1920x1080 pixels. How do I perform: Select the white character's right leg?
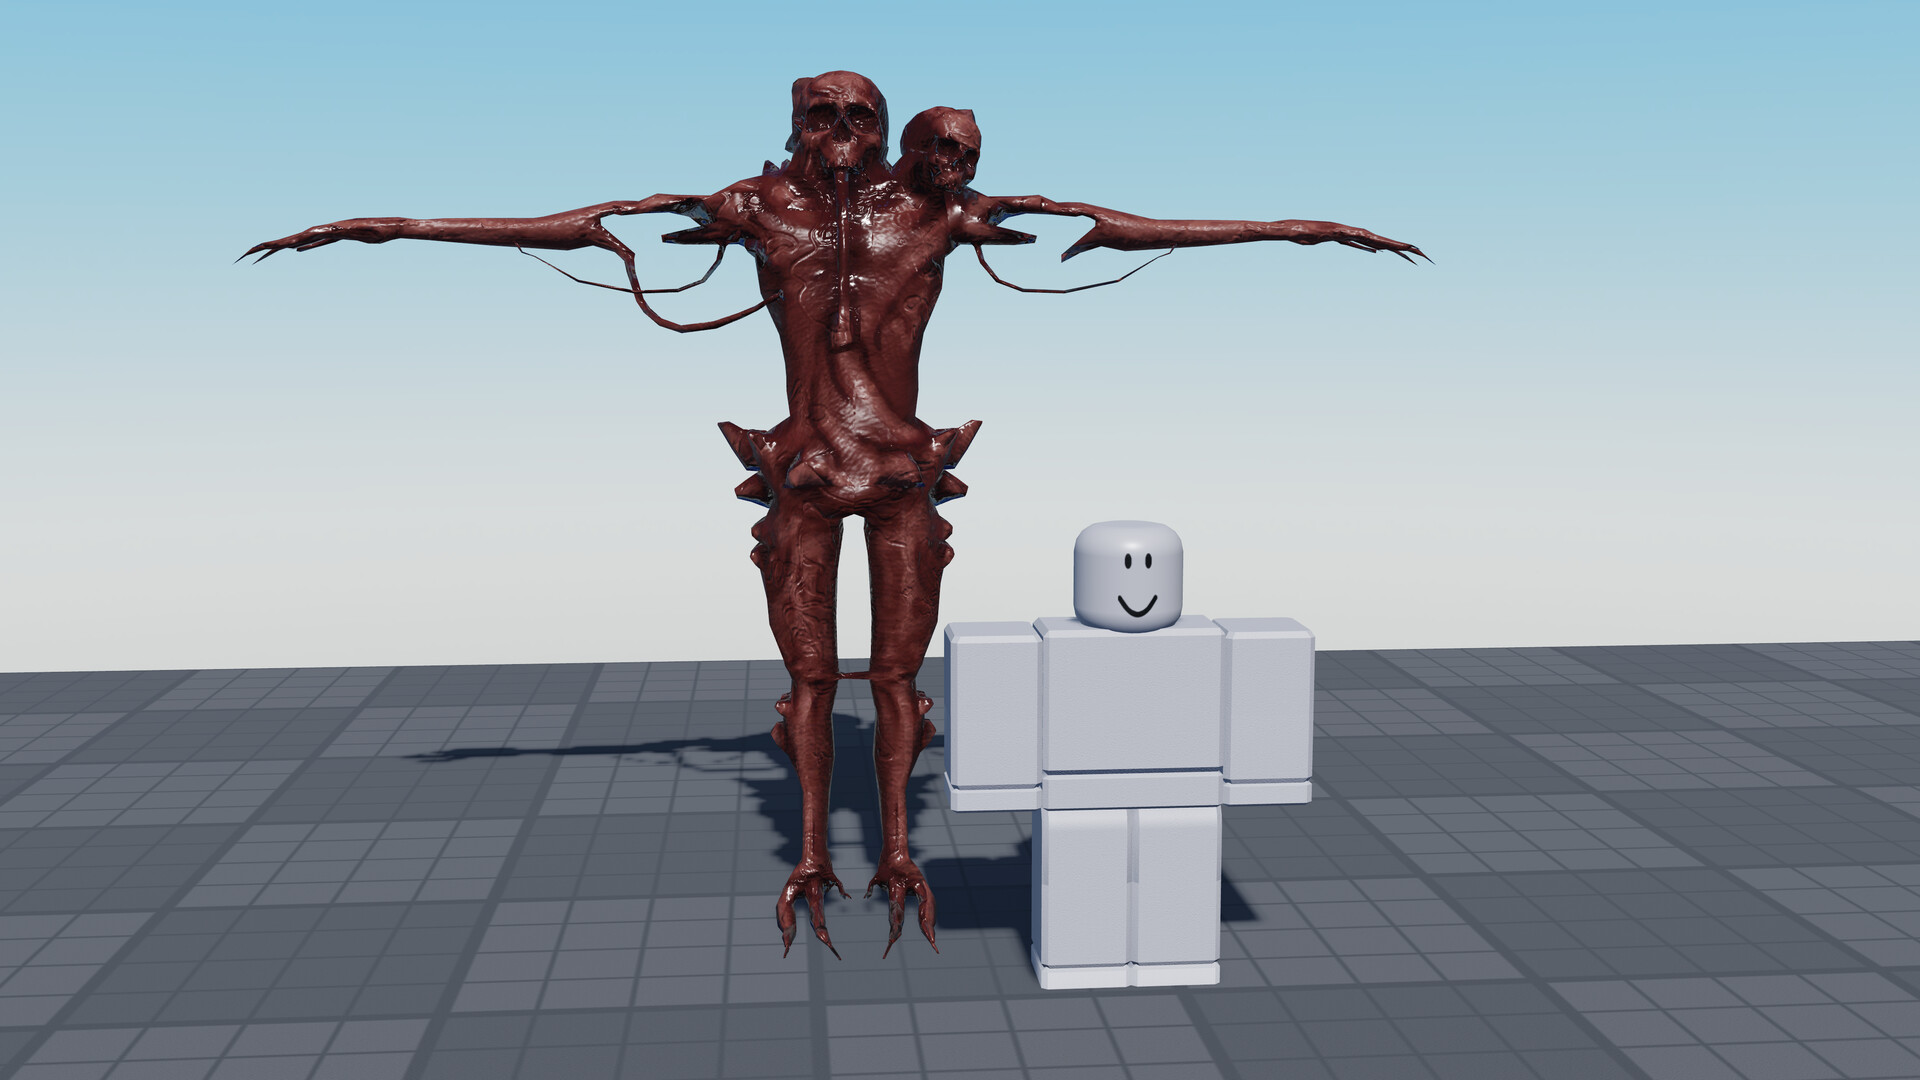tap(1178, 888)
